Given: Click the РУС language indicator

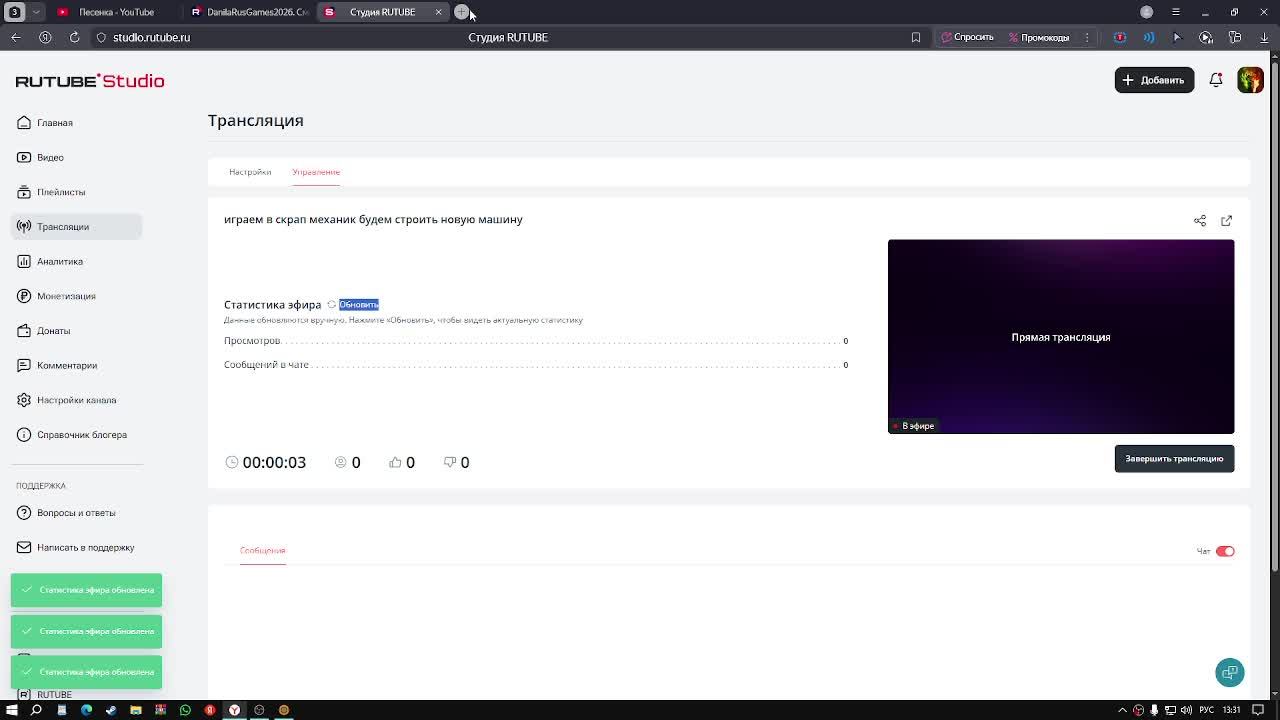Looking at the screenshot, I should 1207,710.
